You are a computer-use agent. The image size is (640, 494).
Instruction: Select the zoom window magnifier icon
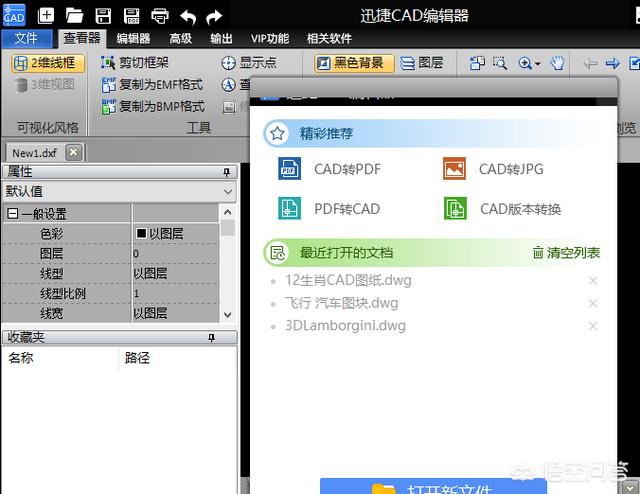click(x=500, y=63)
